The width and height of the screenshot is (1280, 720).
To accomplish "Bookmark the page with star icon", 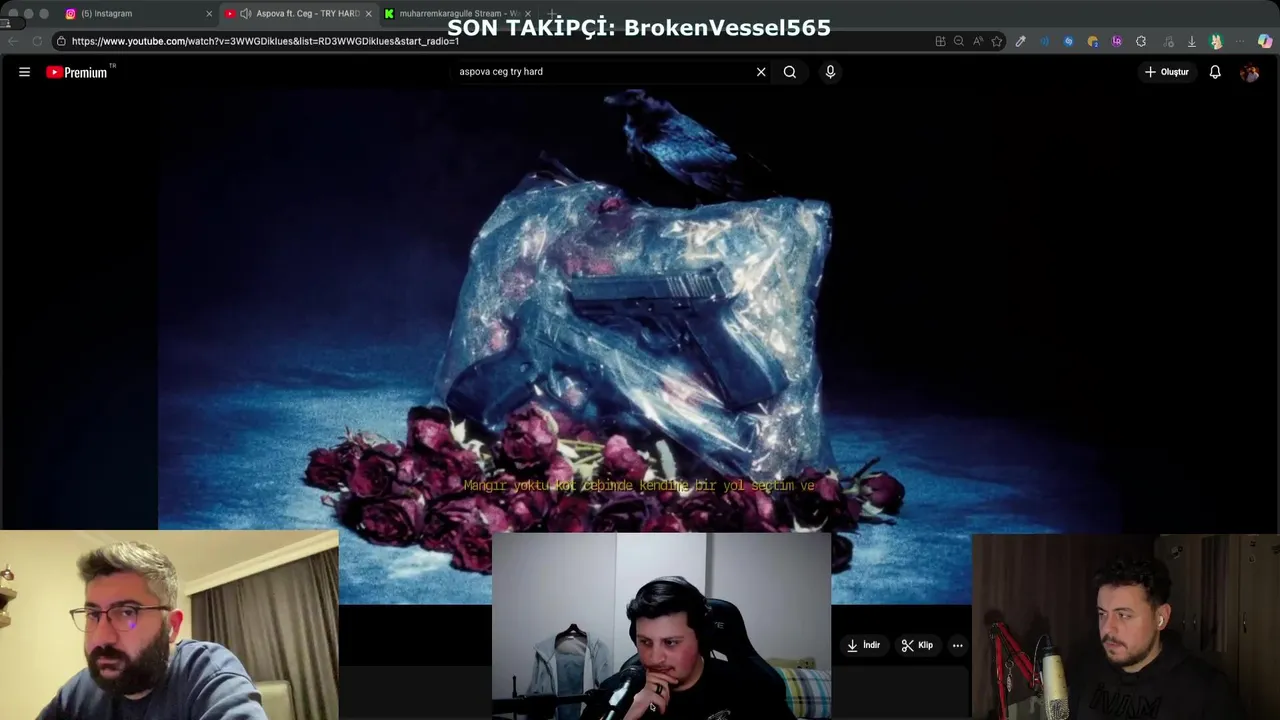I will (997, 41).
